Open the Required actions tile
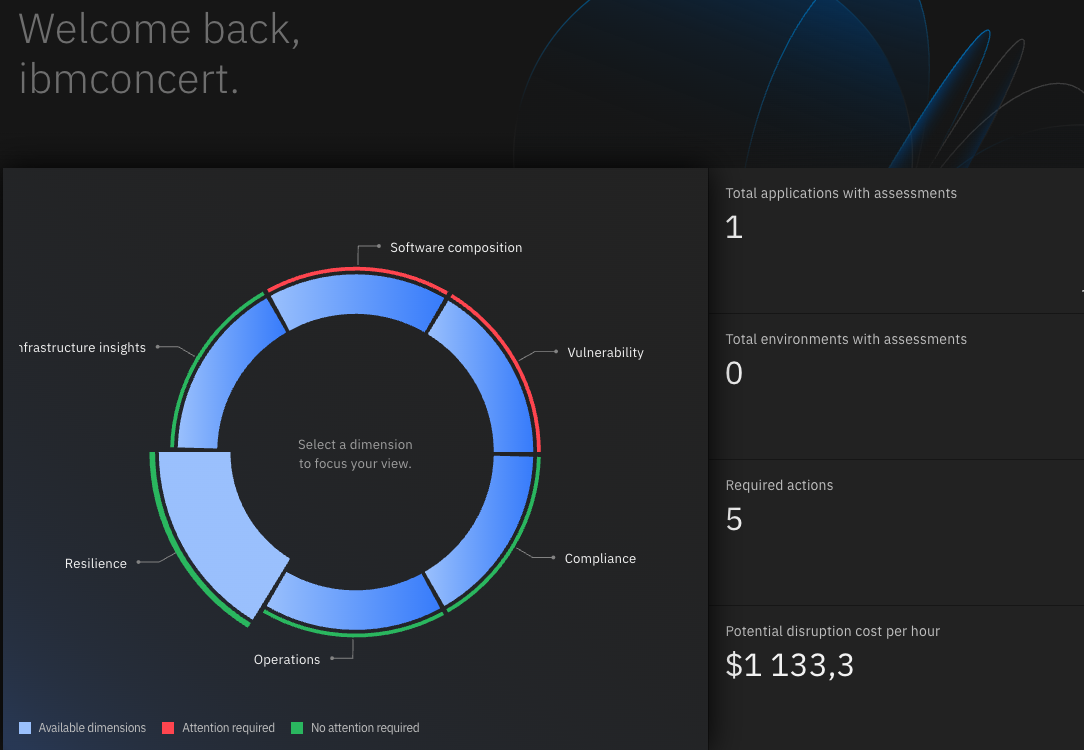 pyautogui.click(x=896, y=533)
